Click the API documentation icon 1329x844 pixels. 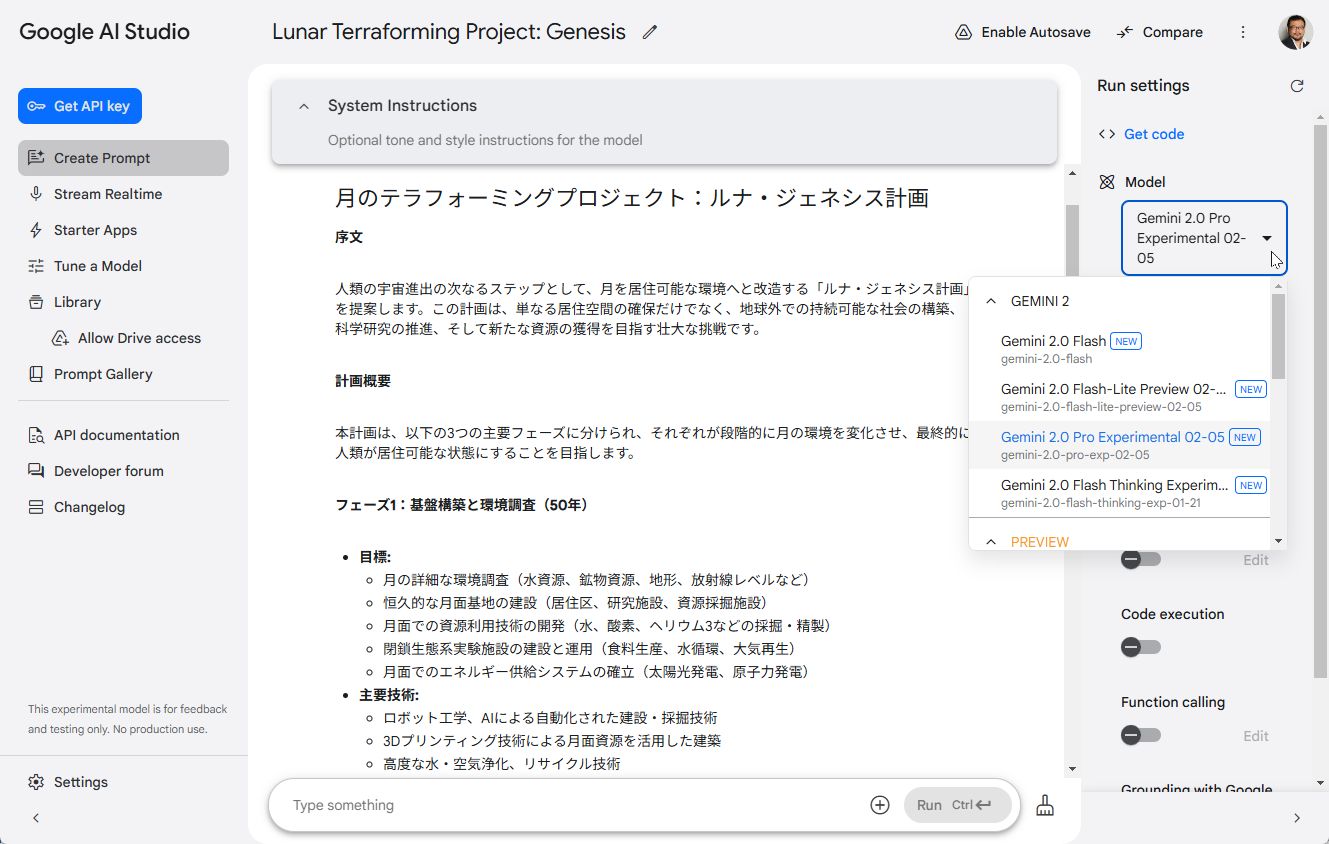click(x=36, y=435)
